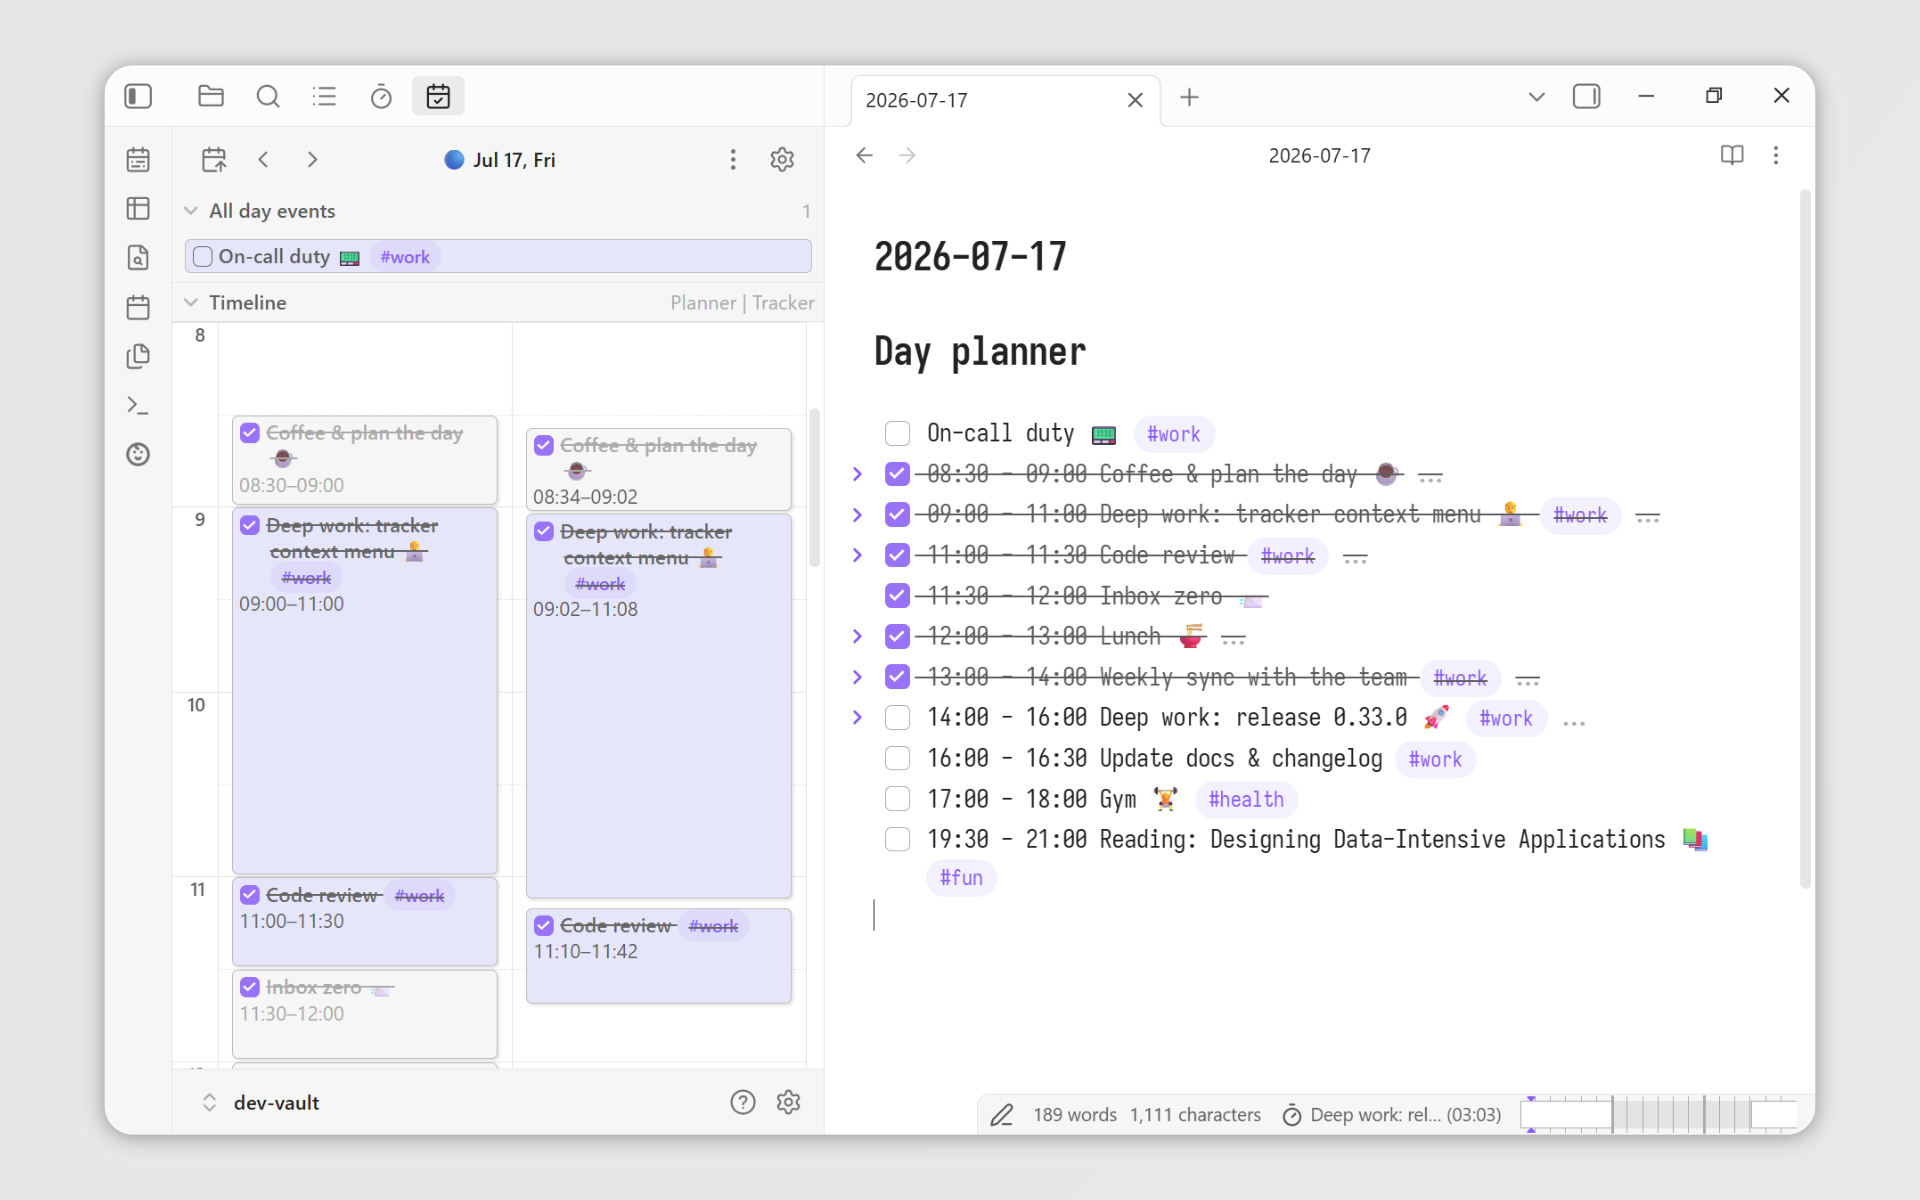Image resolution: width=1920 pixels, height=1200 pixels.
Task: Click the tracked Code review 11:10–11:42 block
Action: [x=659, y=955]
